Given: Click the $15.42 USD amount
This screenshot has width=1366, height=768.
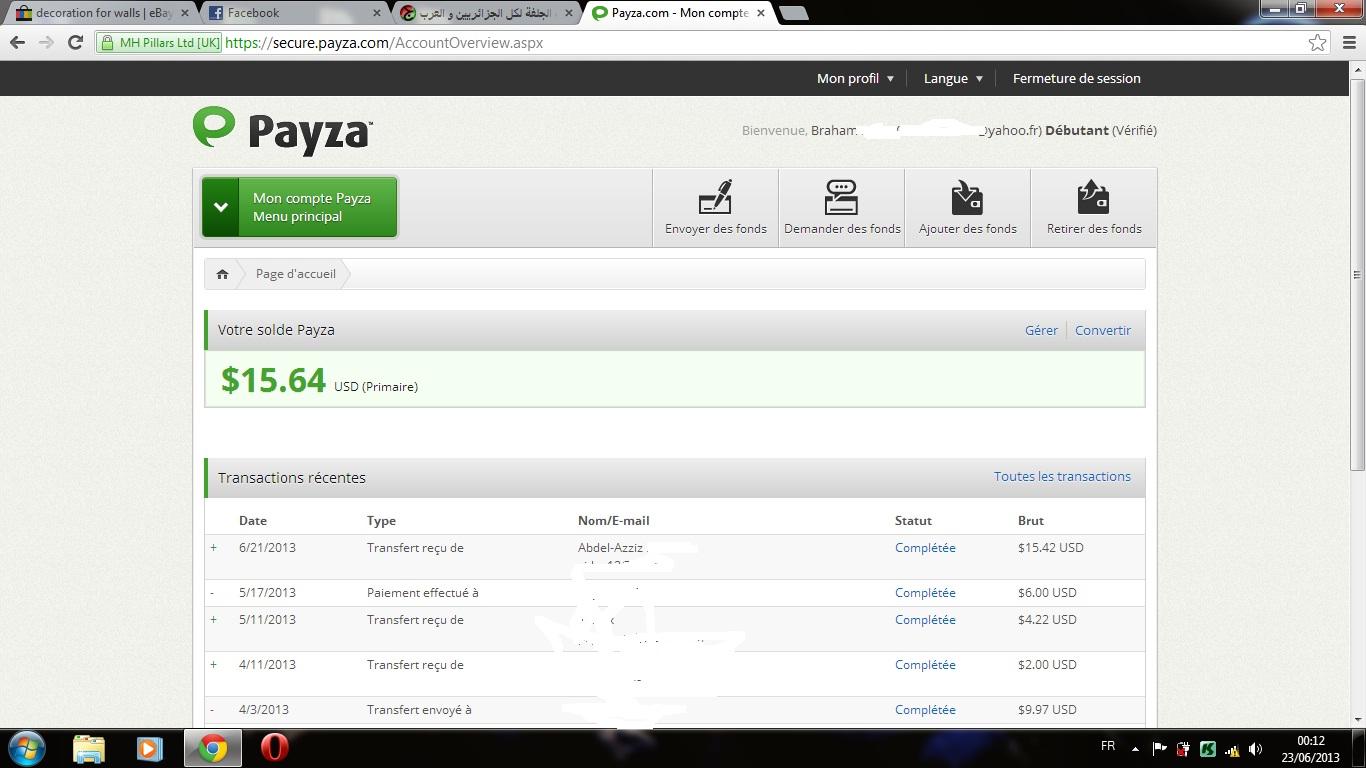Looking at the screenshot, I should (x=1050, y=548).
